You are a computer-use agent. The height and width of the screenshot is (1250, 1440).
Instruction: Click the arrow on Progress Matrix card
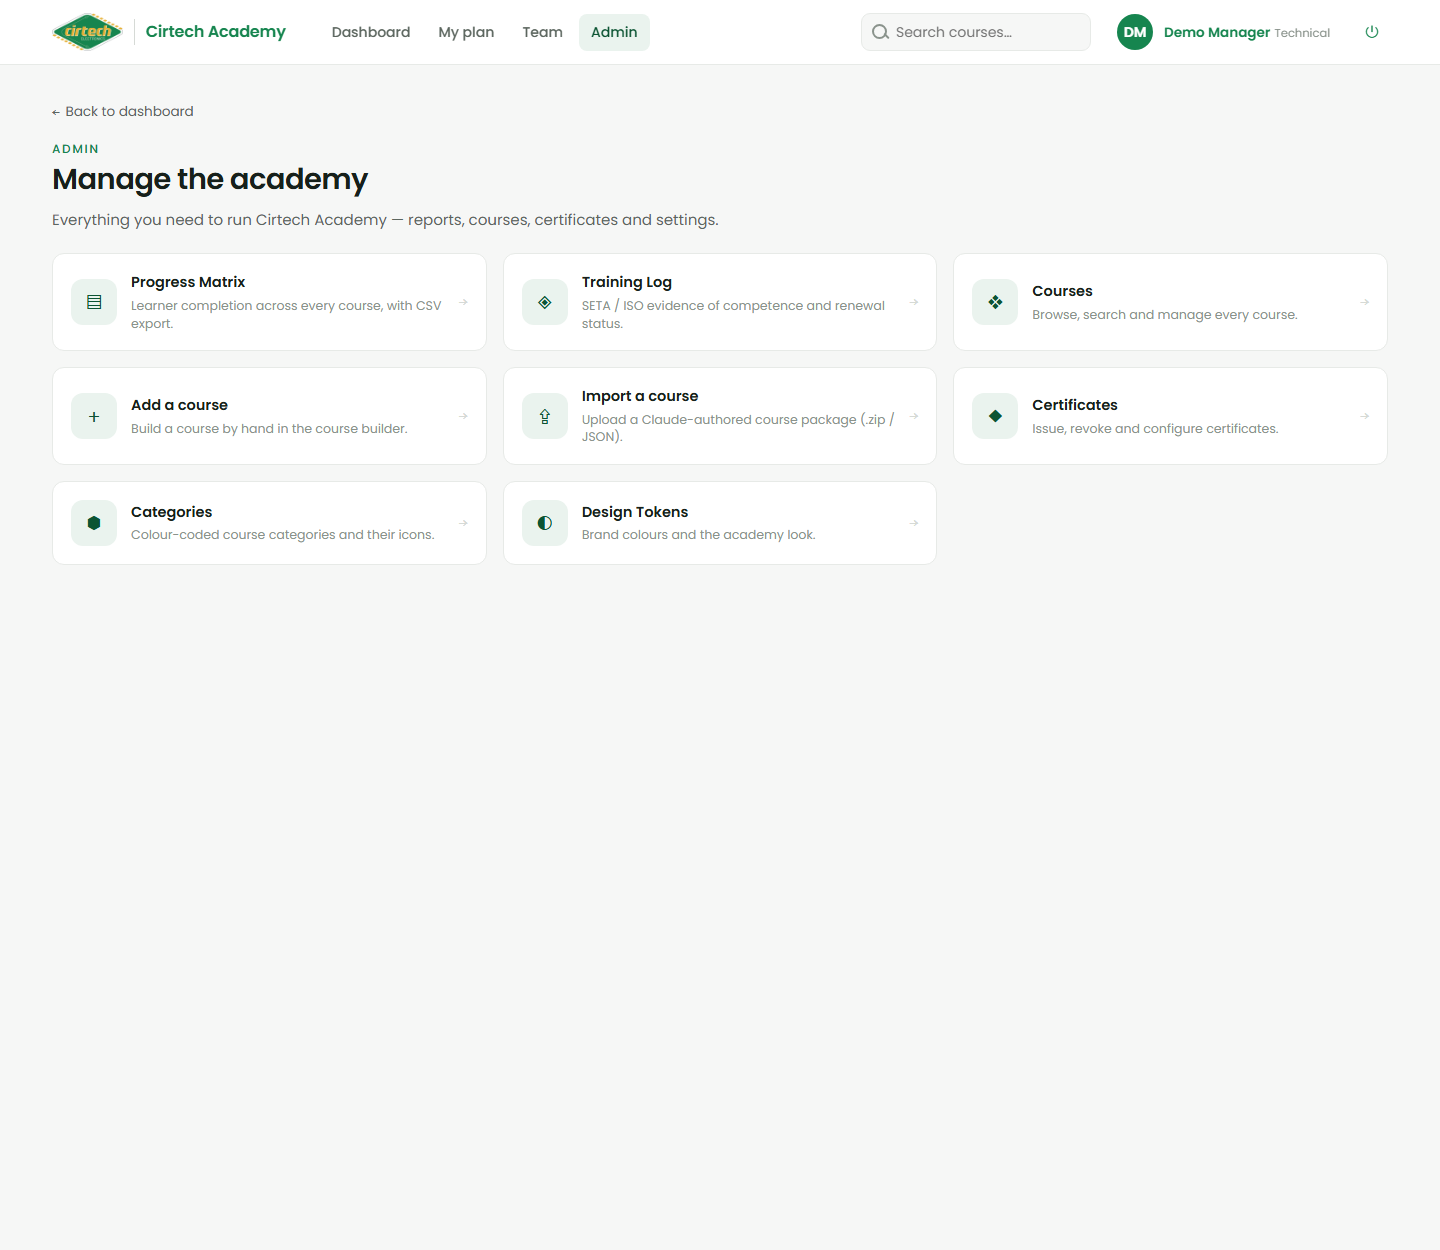point(463,302)
